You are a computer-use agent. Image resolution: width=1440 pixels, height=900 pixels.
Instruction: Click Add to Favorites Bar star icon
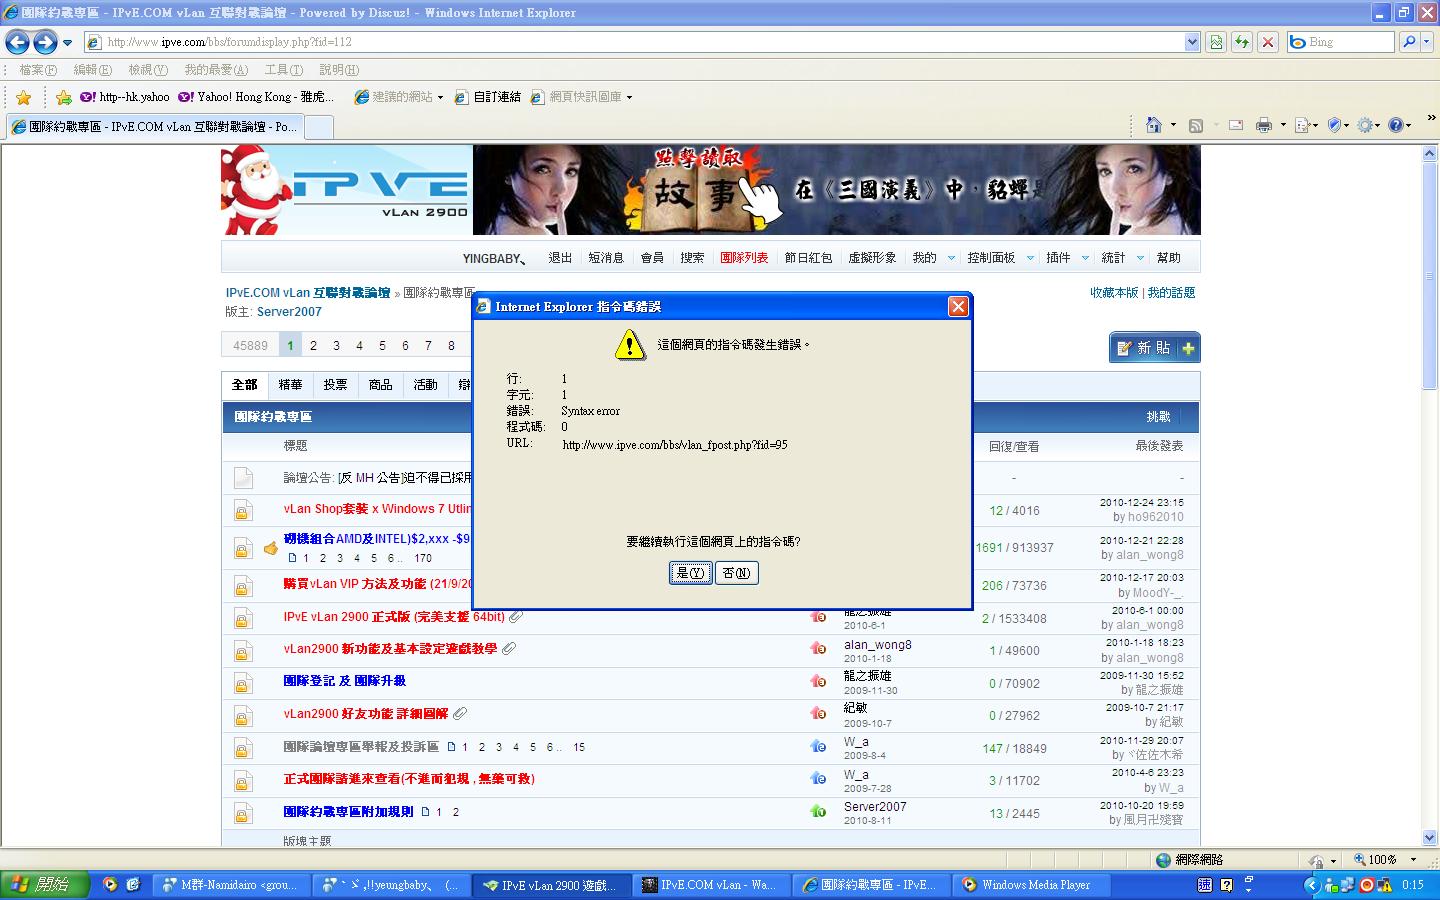(64, 97)
